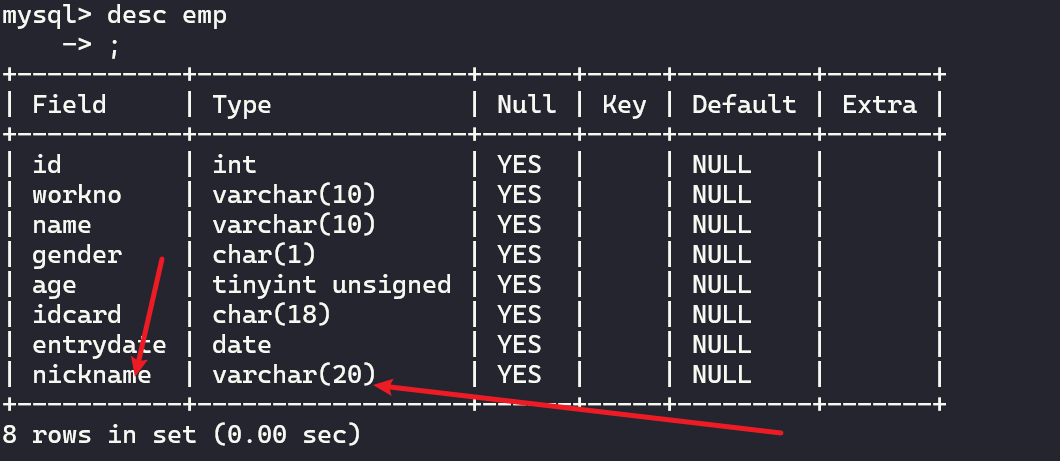Click the 'varchar(20)' type value
The image size is (1060, 461).
[x=294, y=375]
